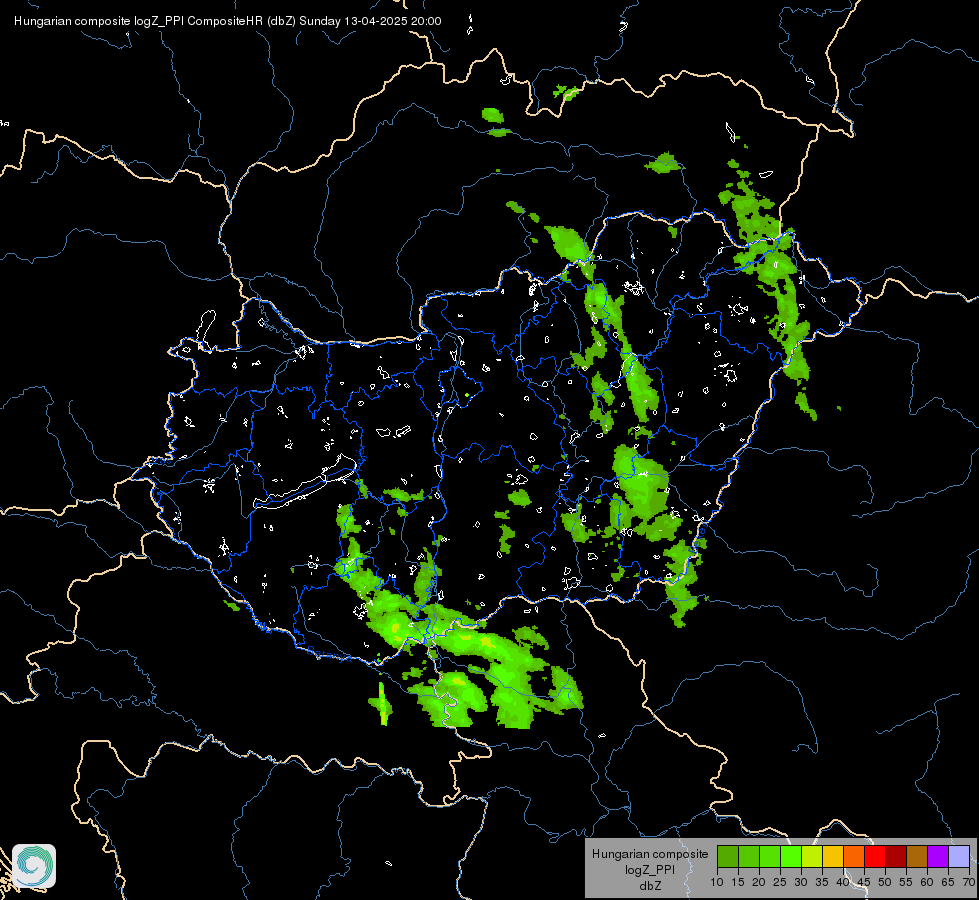Select the 15–20 dBZ green legend swatch
This screenshot has width=979, height=900.
pos(749,856)
